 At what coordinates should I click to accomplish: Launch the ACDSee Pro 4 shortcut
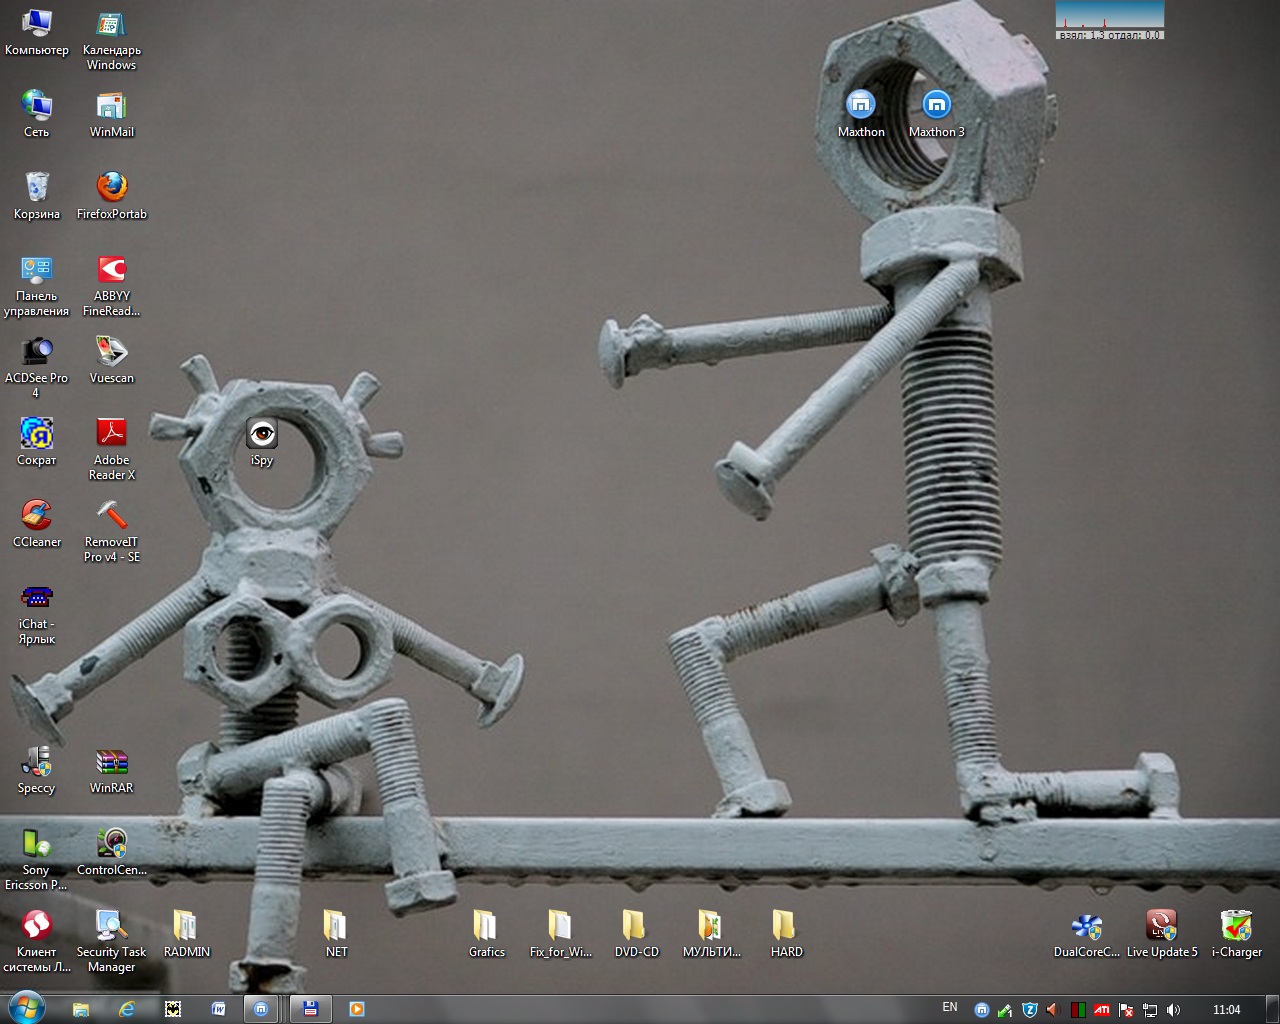[x=37, y=352]
